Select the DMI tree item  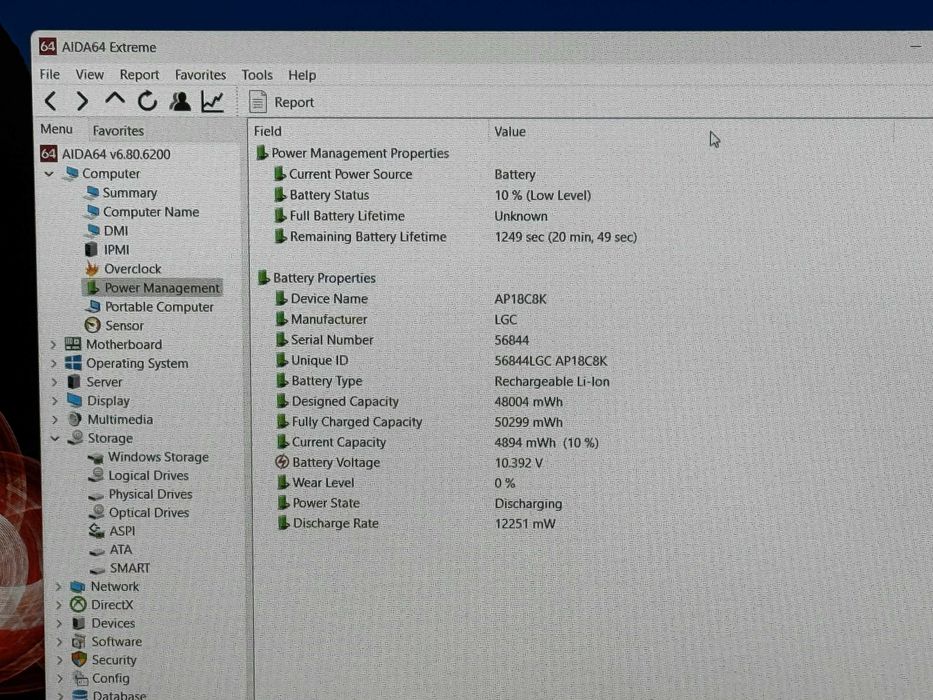click(107, 231)
